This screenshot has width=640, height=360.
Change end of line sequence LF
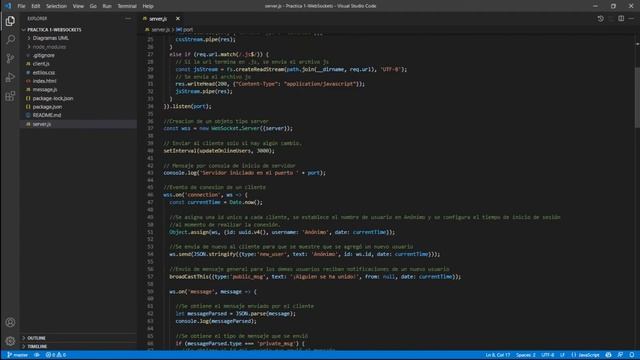(562, 355)
